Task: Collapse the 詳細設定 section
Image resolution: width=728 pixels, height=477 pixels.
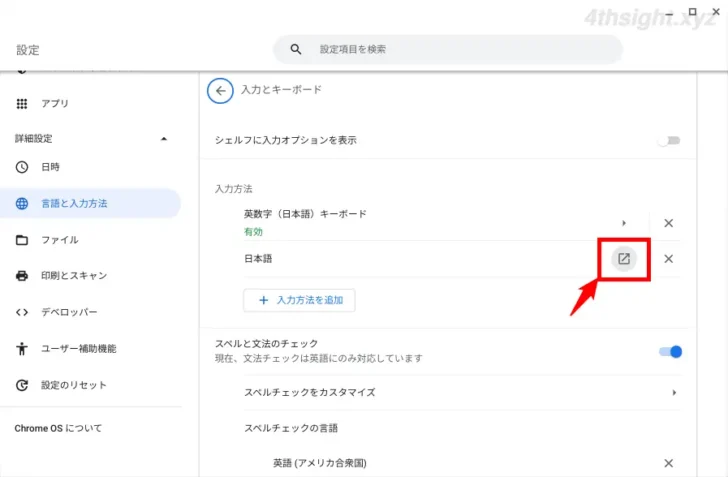Action: [164, 139]
